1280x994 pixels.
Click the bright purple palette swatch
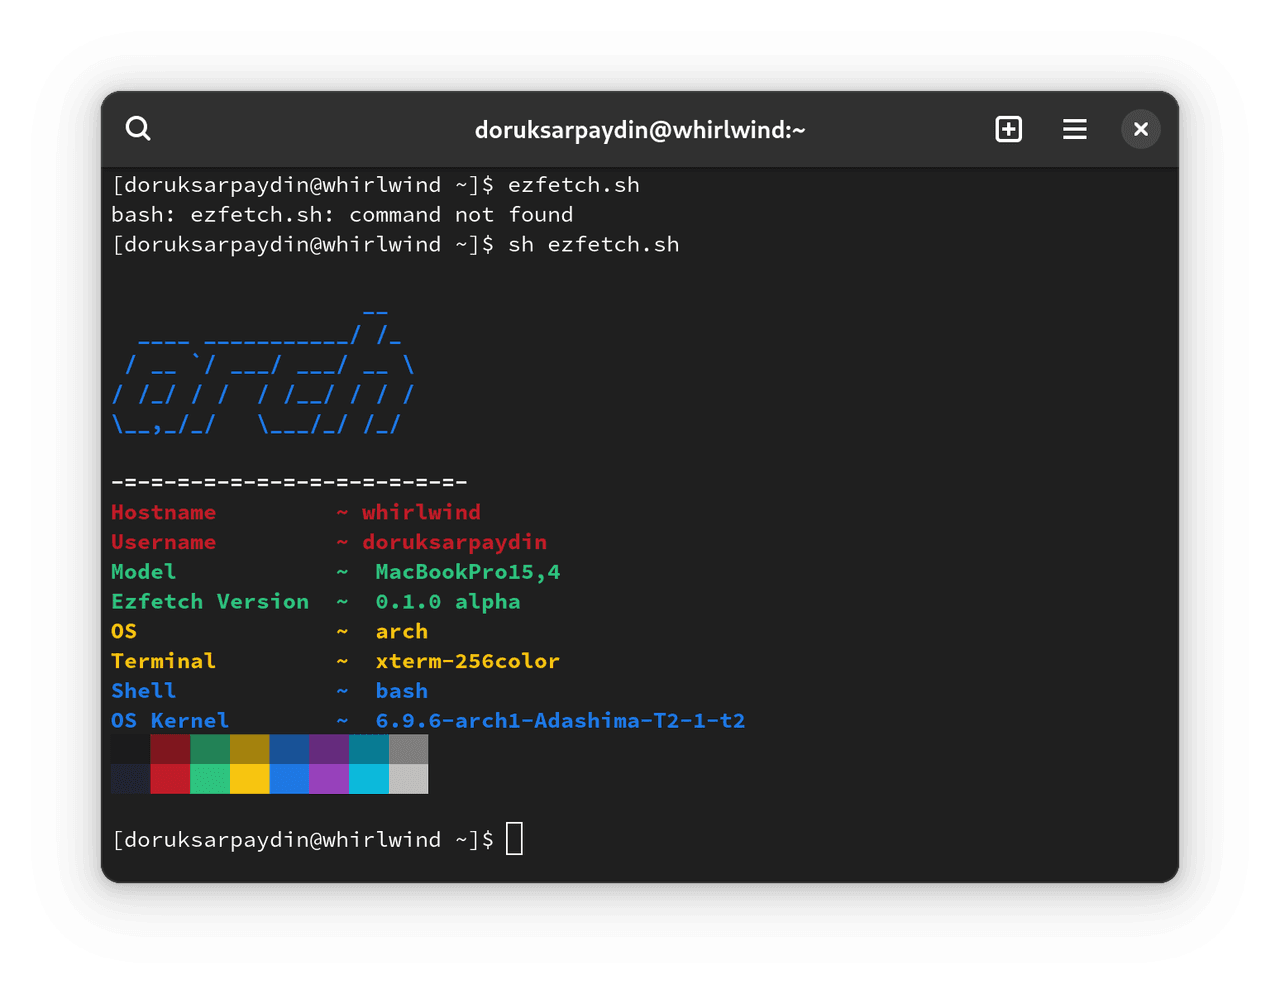click(x=329, y=779)
